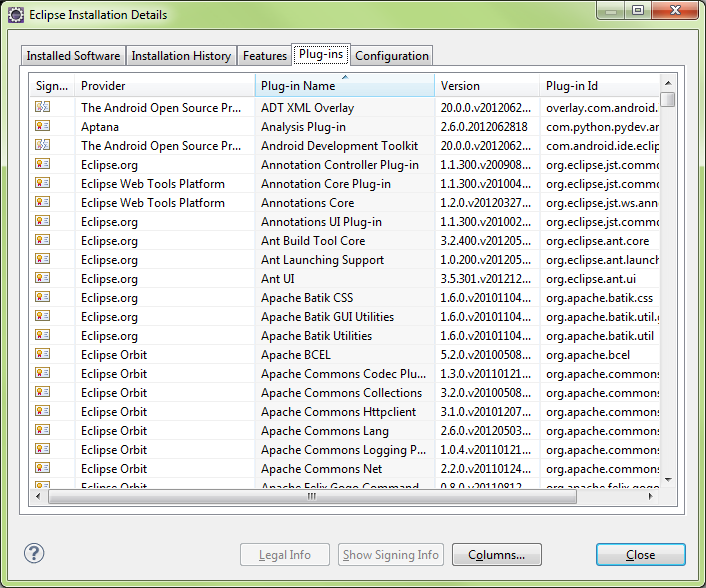The width and height of the screenshot is (706, 588).
Task: Open the Columns... dialog button
Action: (x=496, y=555)
